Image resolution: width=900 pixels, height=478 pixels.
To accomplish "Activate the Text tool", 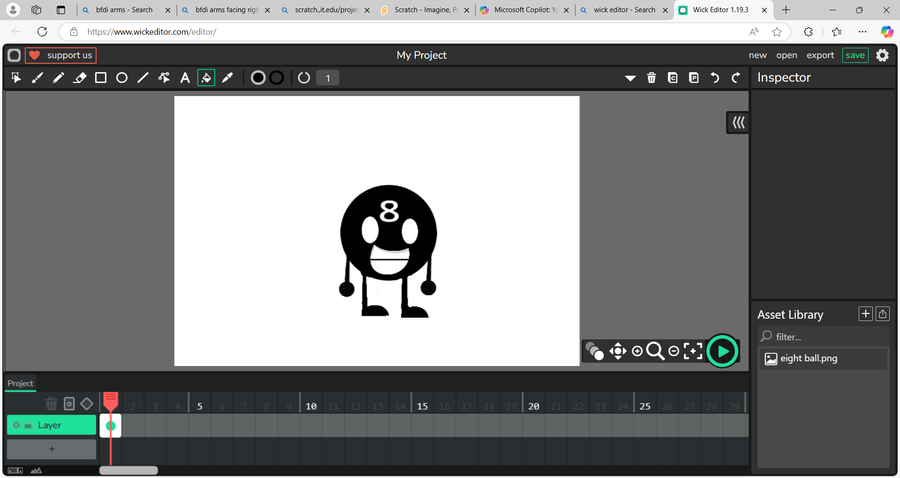I will coord(185,78).
